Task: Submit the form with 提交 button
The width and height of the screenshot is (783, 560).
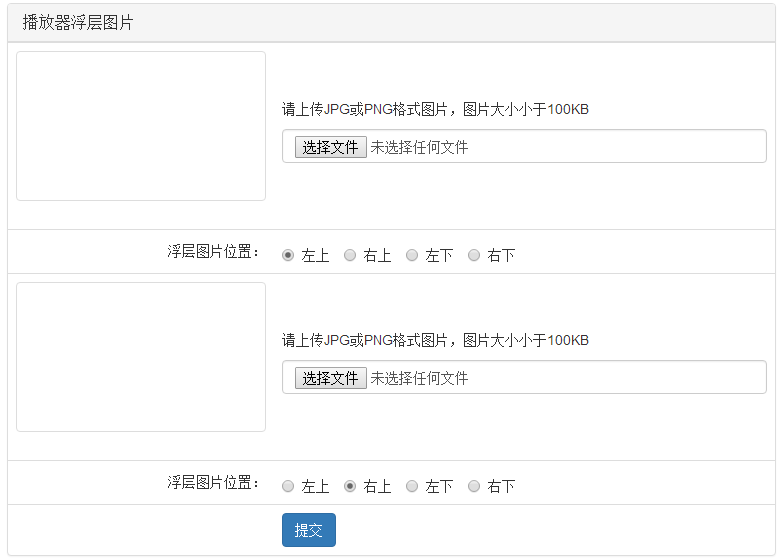Action: [309, 530]
